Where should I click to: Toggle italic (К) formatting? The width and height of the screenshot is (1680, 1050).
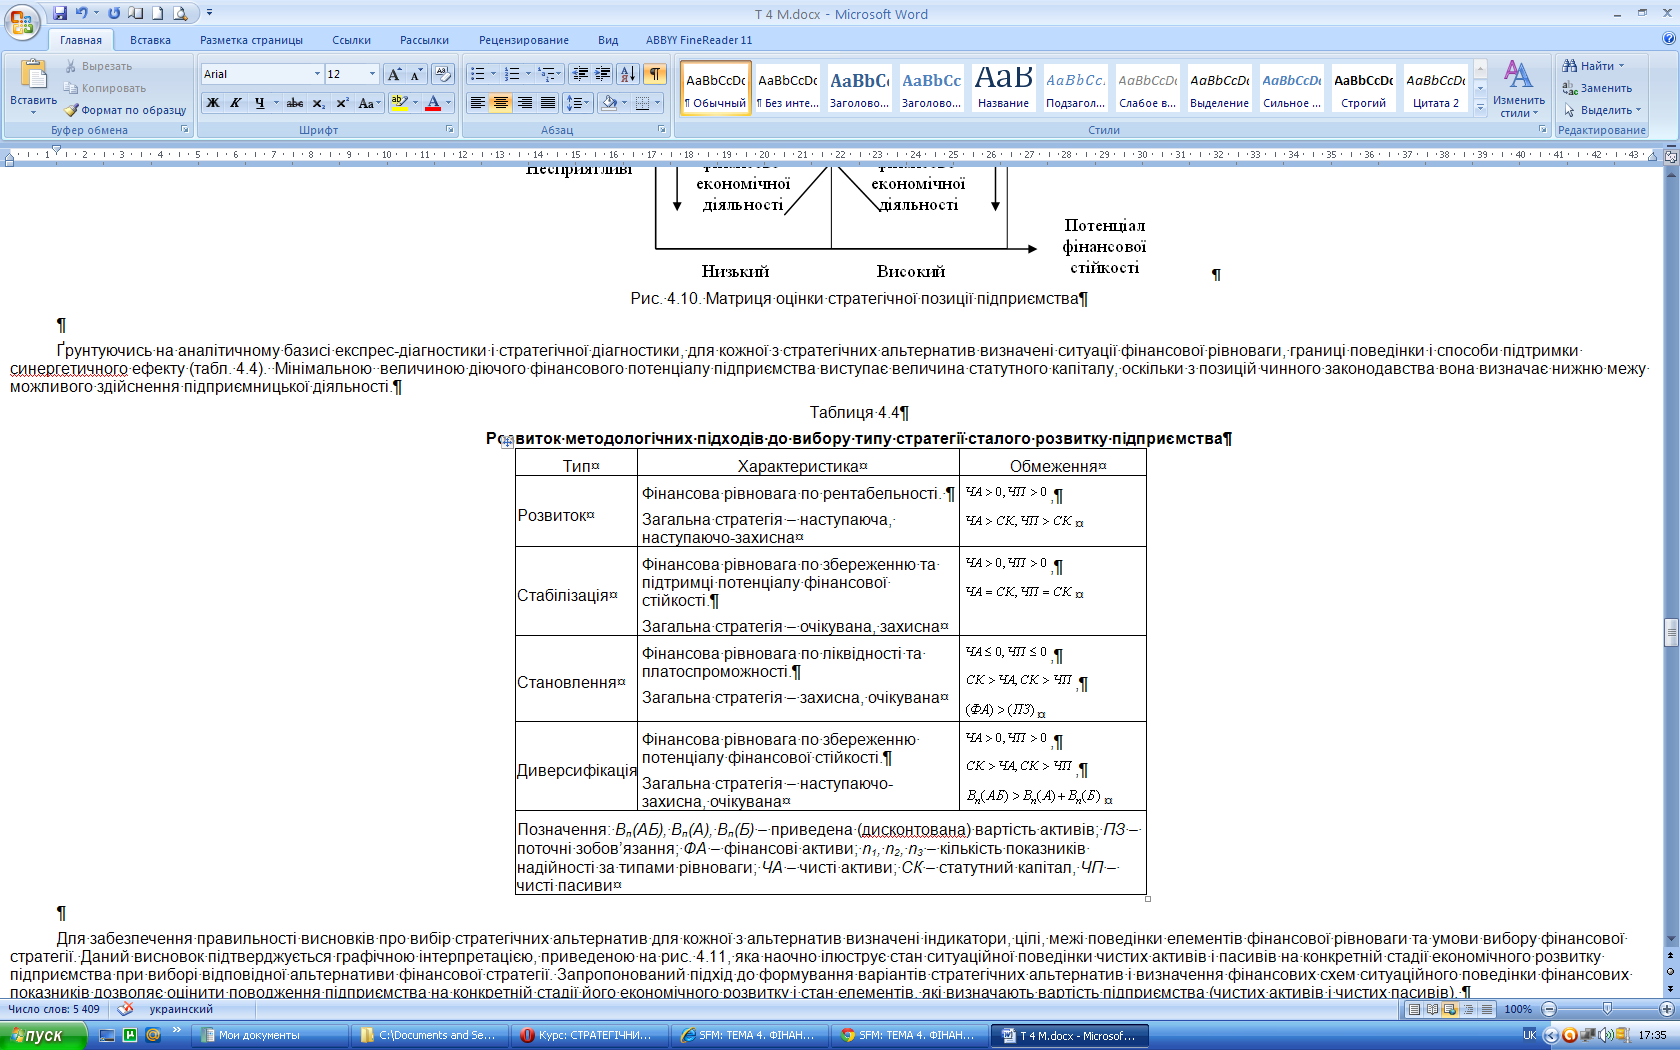pyautogui.click(x=236, y=103)
